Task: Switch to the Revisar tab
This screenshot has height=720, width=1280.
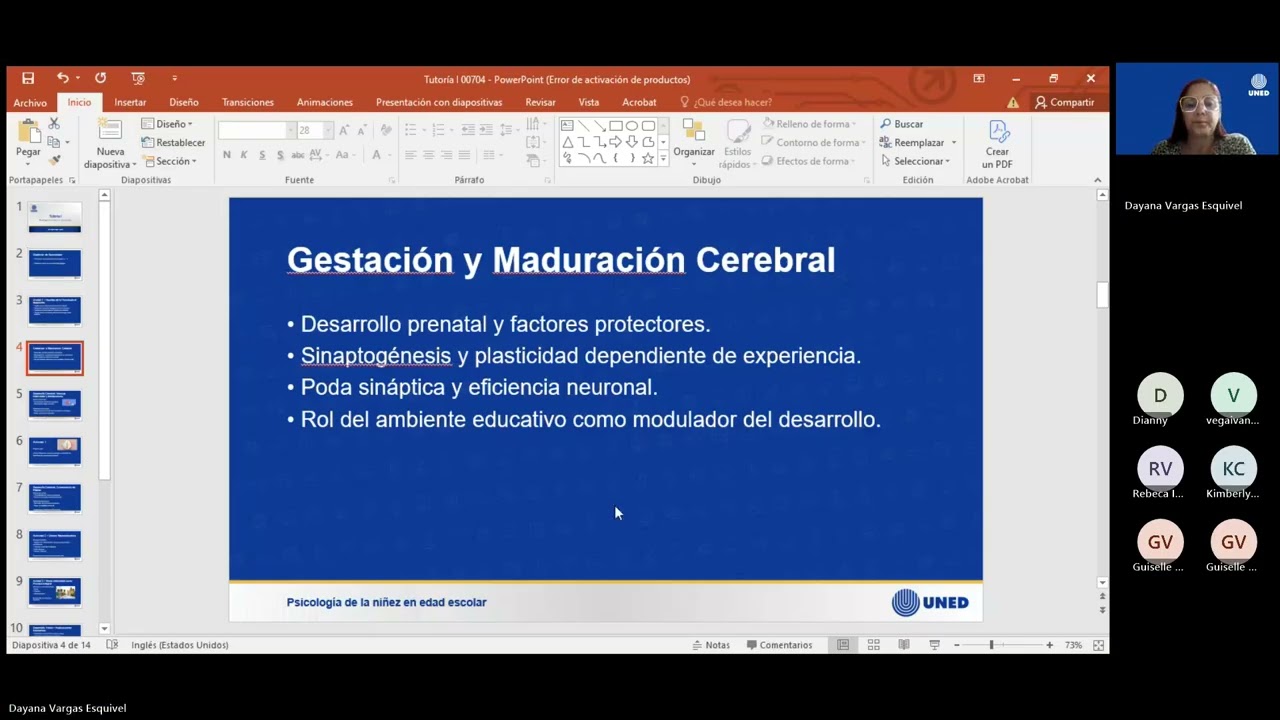Action: coord(540,102)
